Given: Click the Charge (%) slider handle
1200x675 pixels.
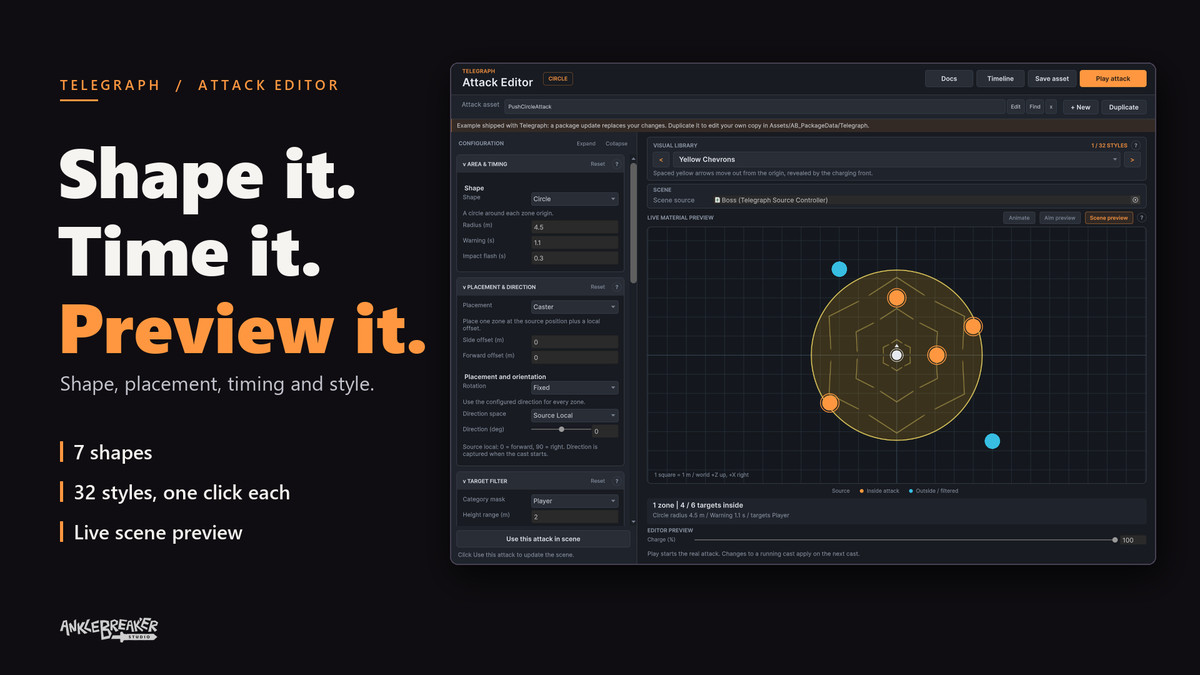Looking at the screenshot, I should pyautogui.click(x=1115, y=540).
